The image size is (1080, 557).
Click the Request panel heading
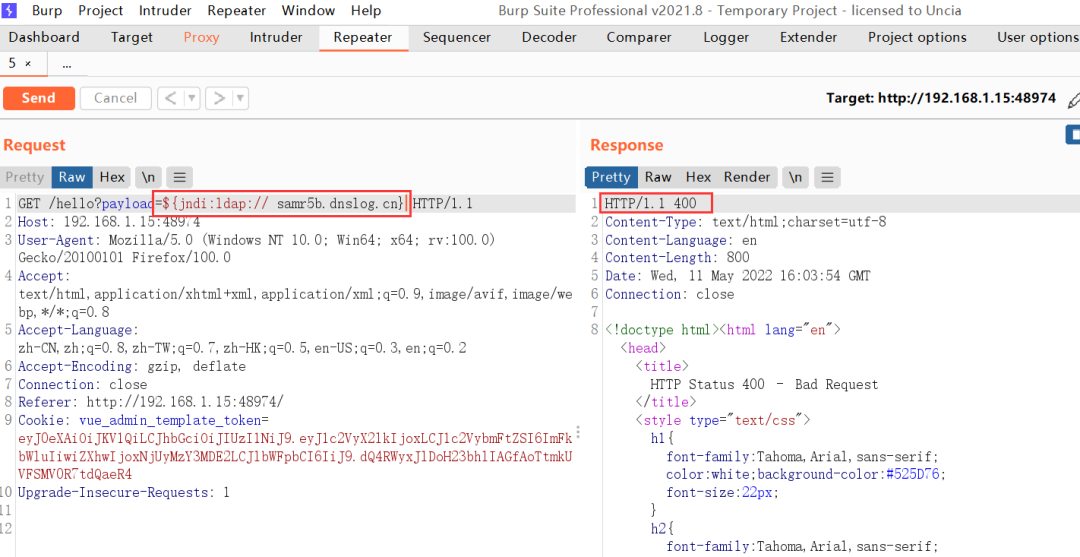pyautogui.click(x=34, y=145)
